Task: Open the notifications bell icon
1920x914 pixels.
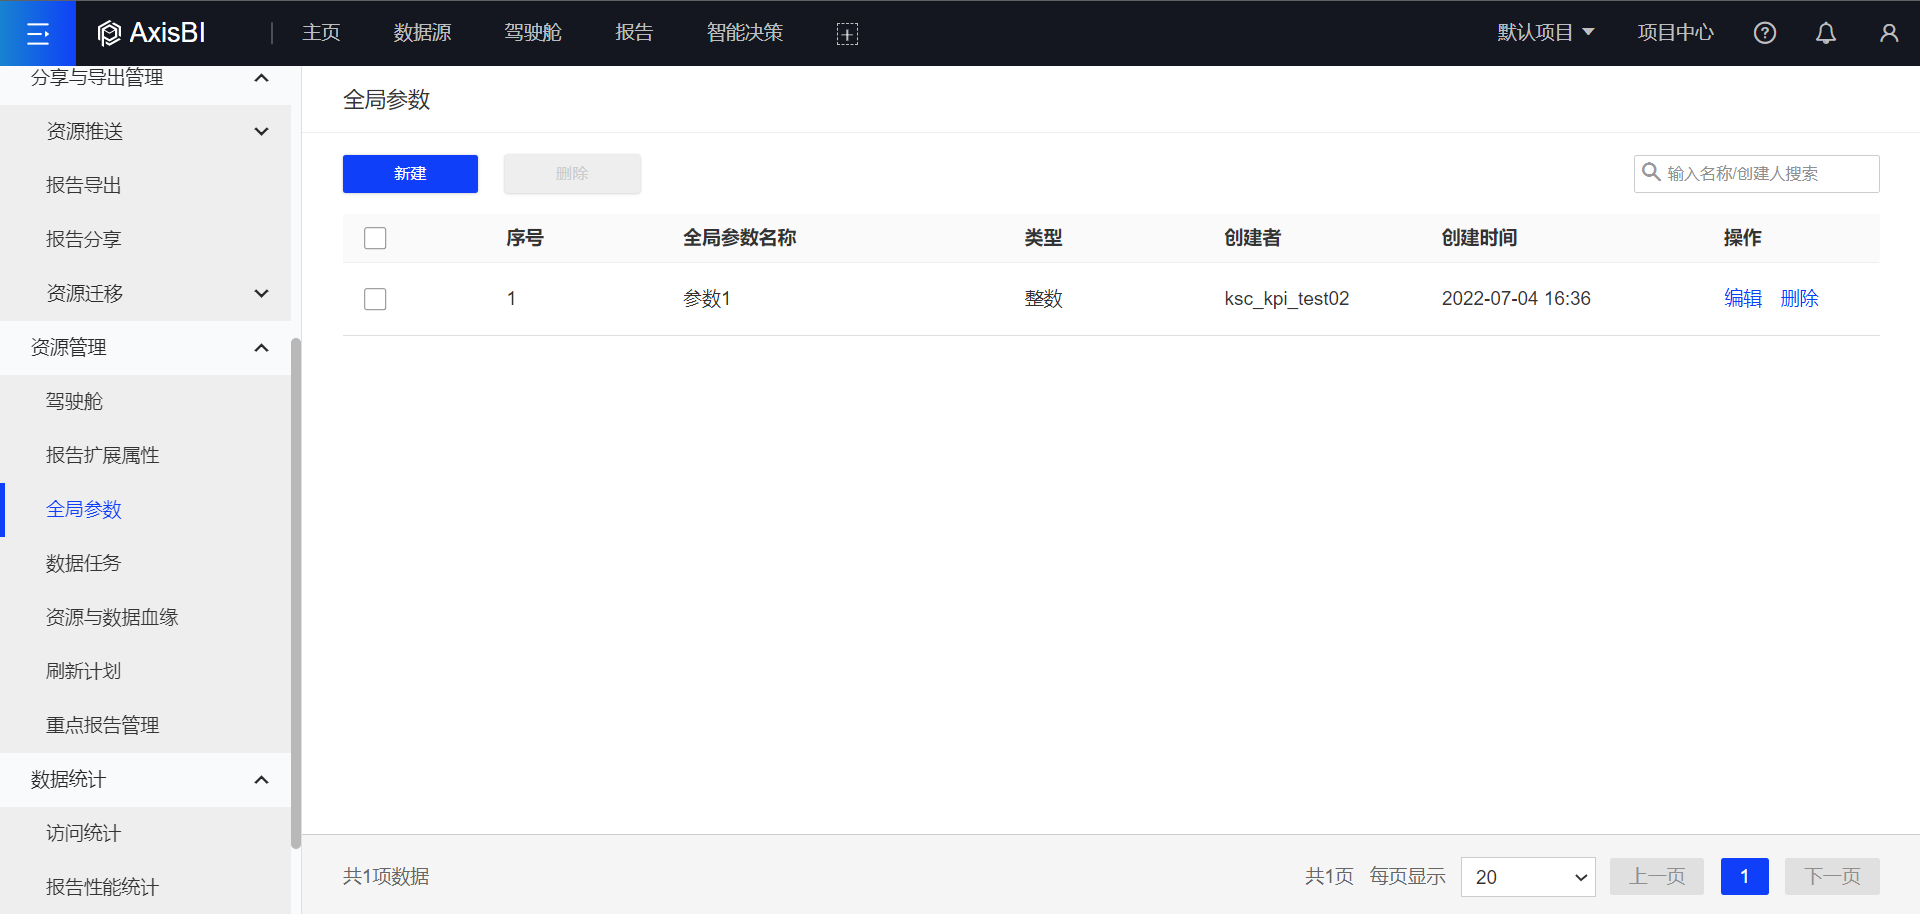Action: pos(1826,33)
